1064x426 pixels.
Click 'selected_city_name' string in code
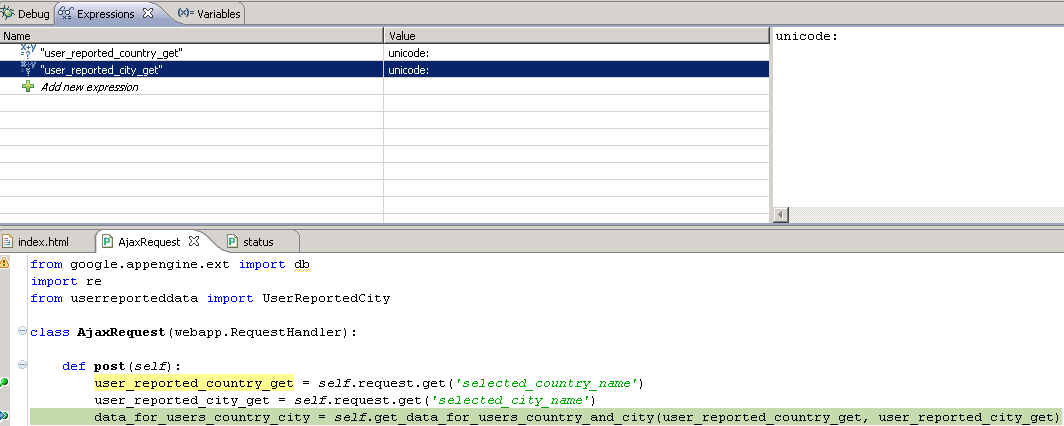point(512,400)
